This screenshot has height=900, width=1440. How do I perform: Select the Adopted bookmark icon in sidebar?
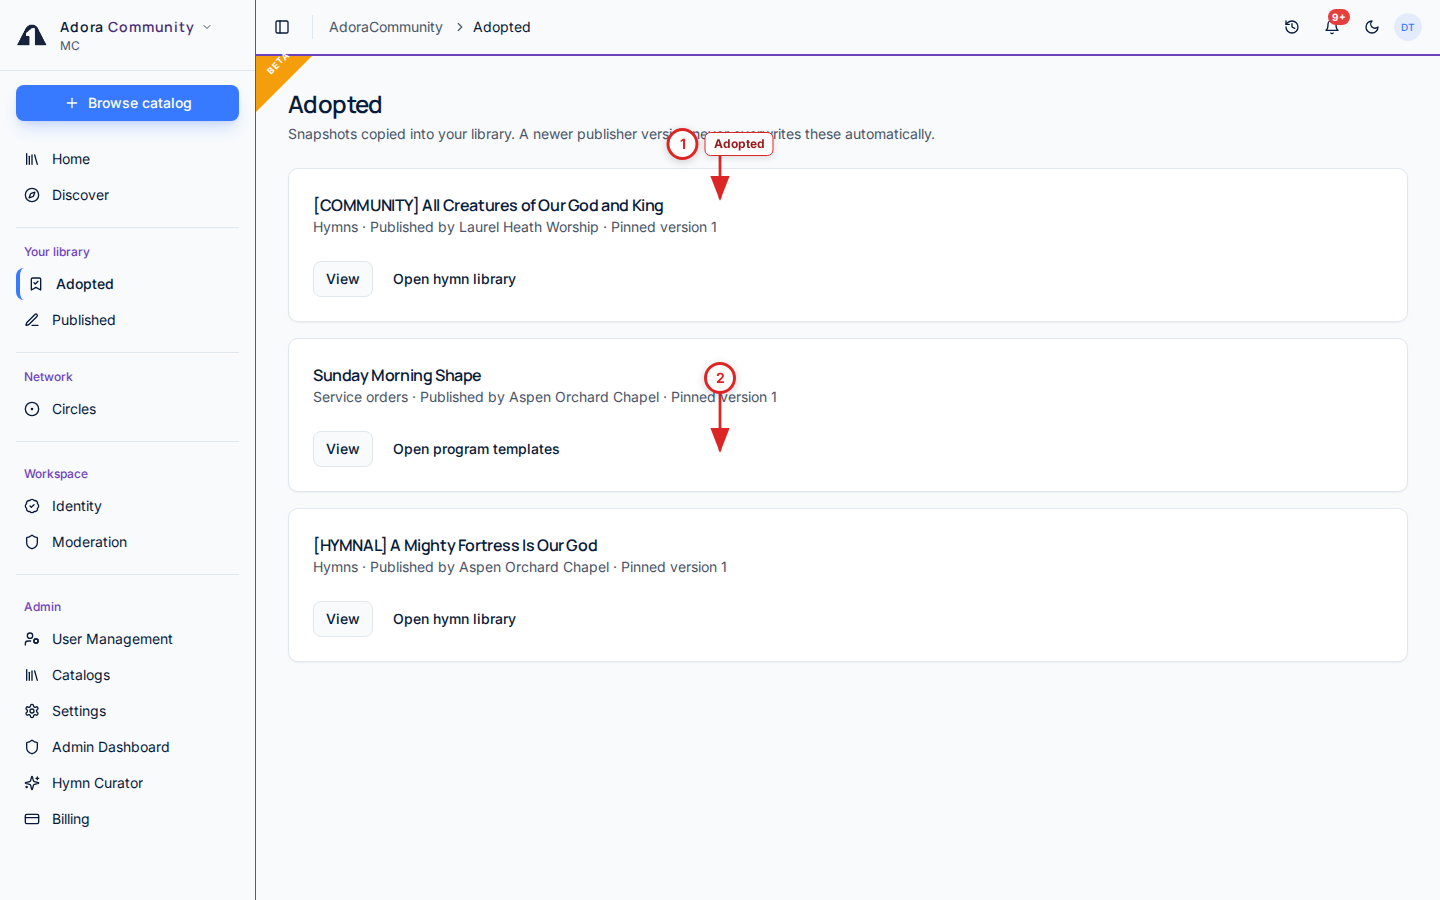point(36,284)
